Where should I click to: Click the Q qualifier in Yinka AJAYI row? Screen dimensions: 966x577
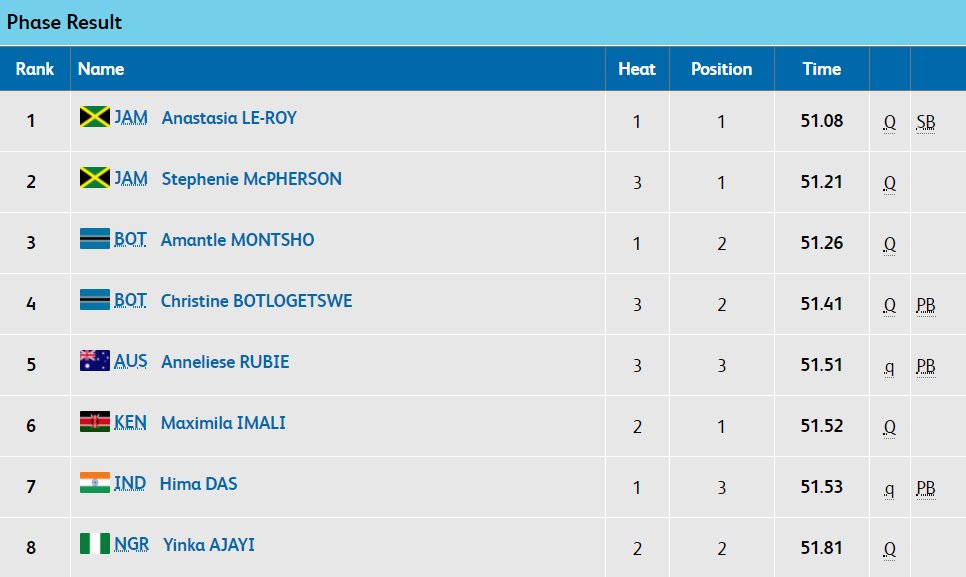[889, 549]
